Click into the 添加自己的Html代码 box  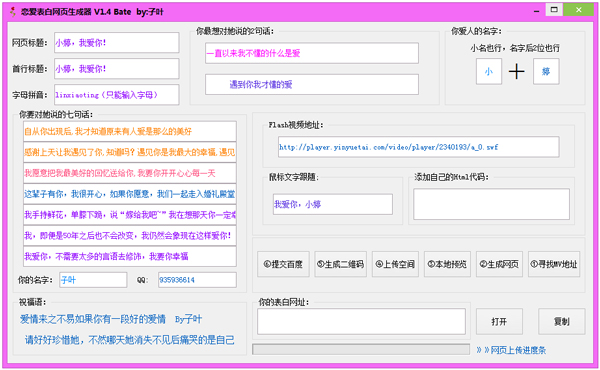(x=491, y=204)
